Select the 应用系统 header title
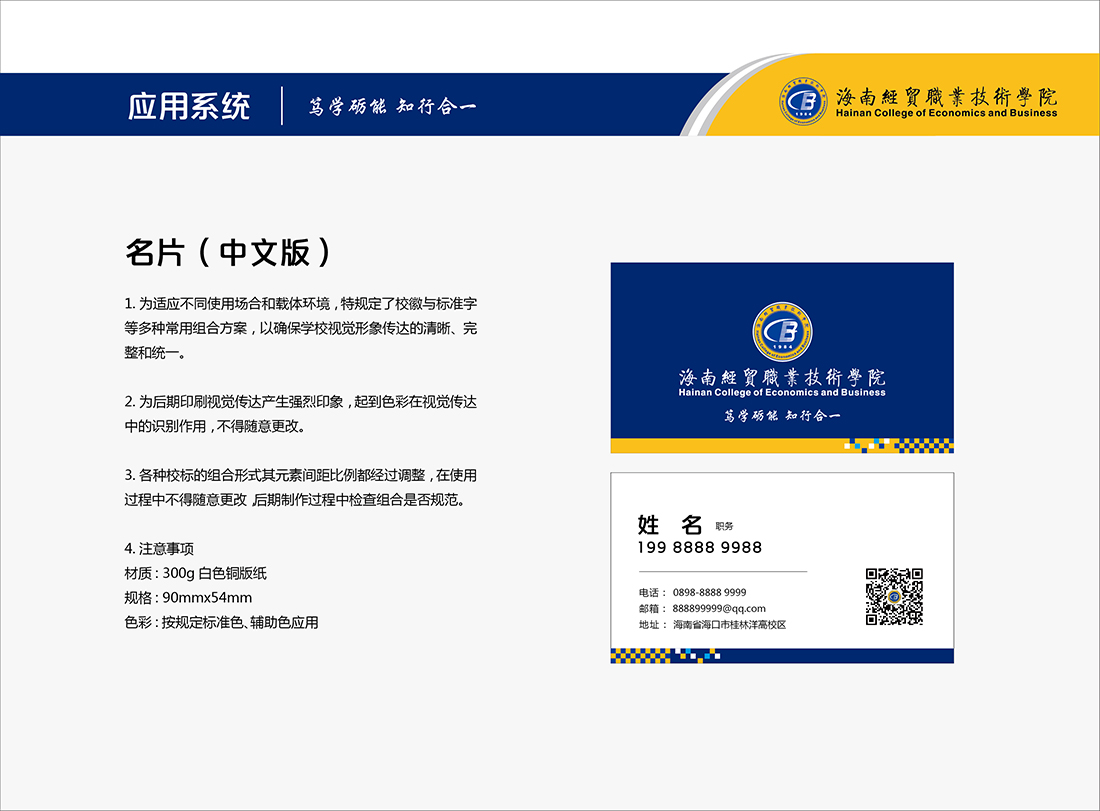 coord(189,106)
